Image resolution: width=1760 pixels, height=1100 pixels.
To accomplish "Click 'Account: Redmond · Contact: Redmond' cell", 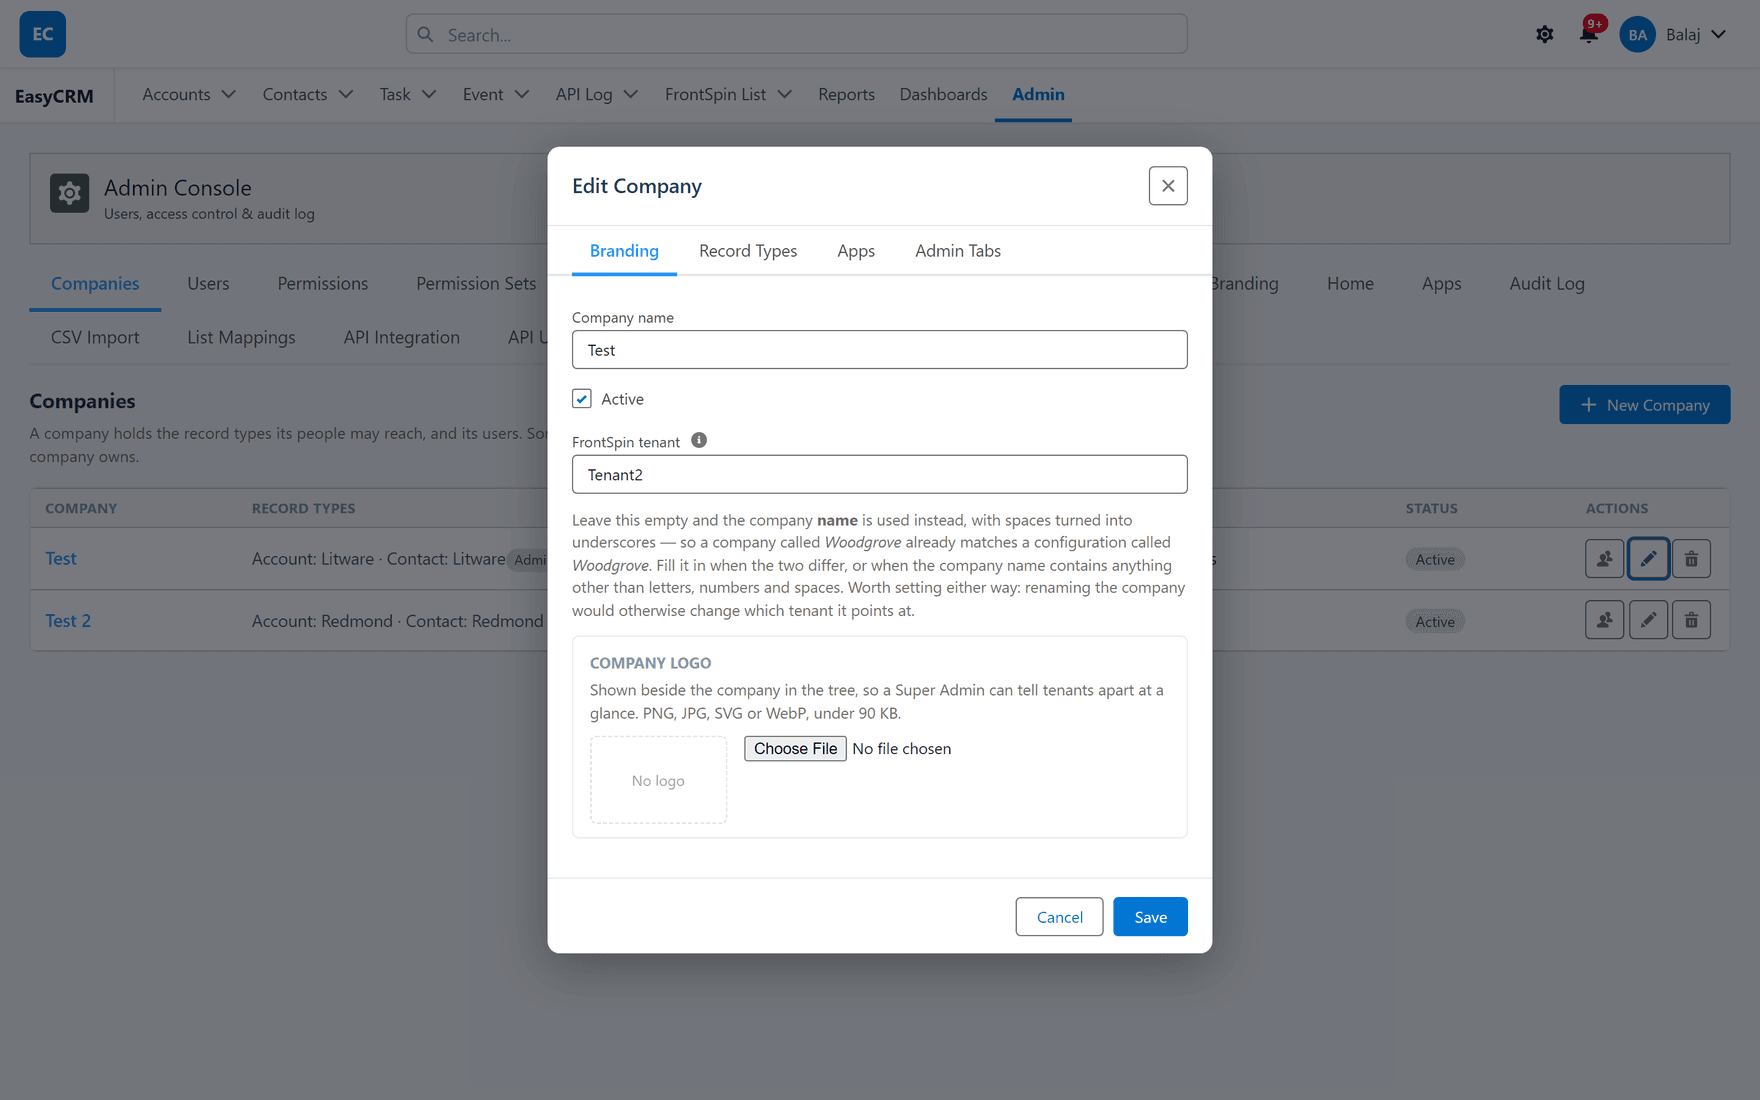I will [x=397, y=621].
